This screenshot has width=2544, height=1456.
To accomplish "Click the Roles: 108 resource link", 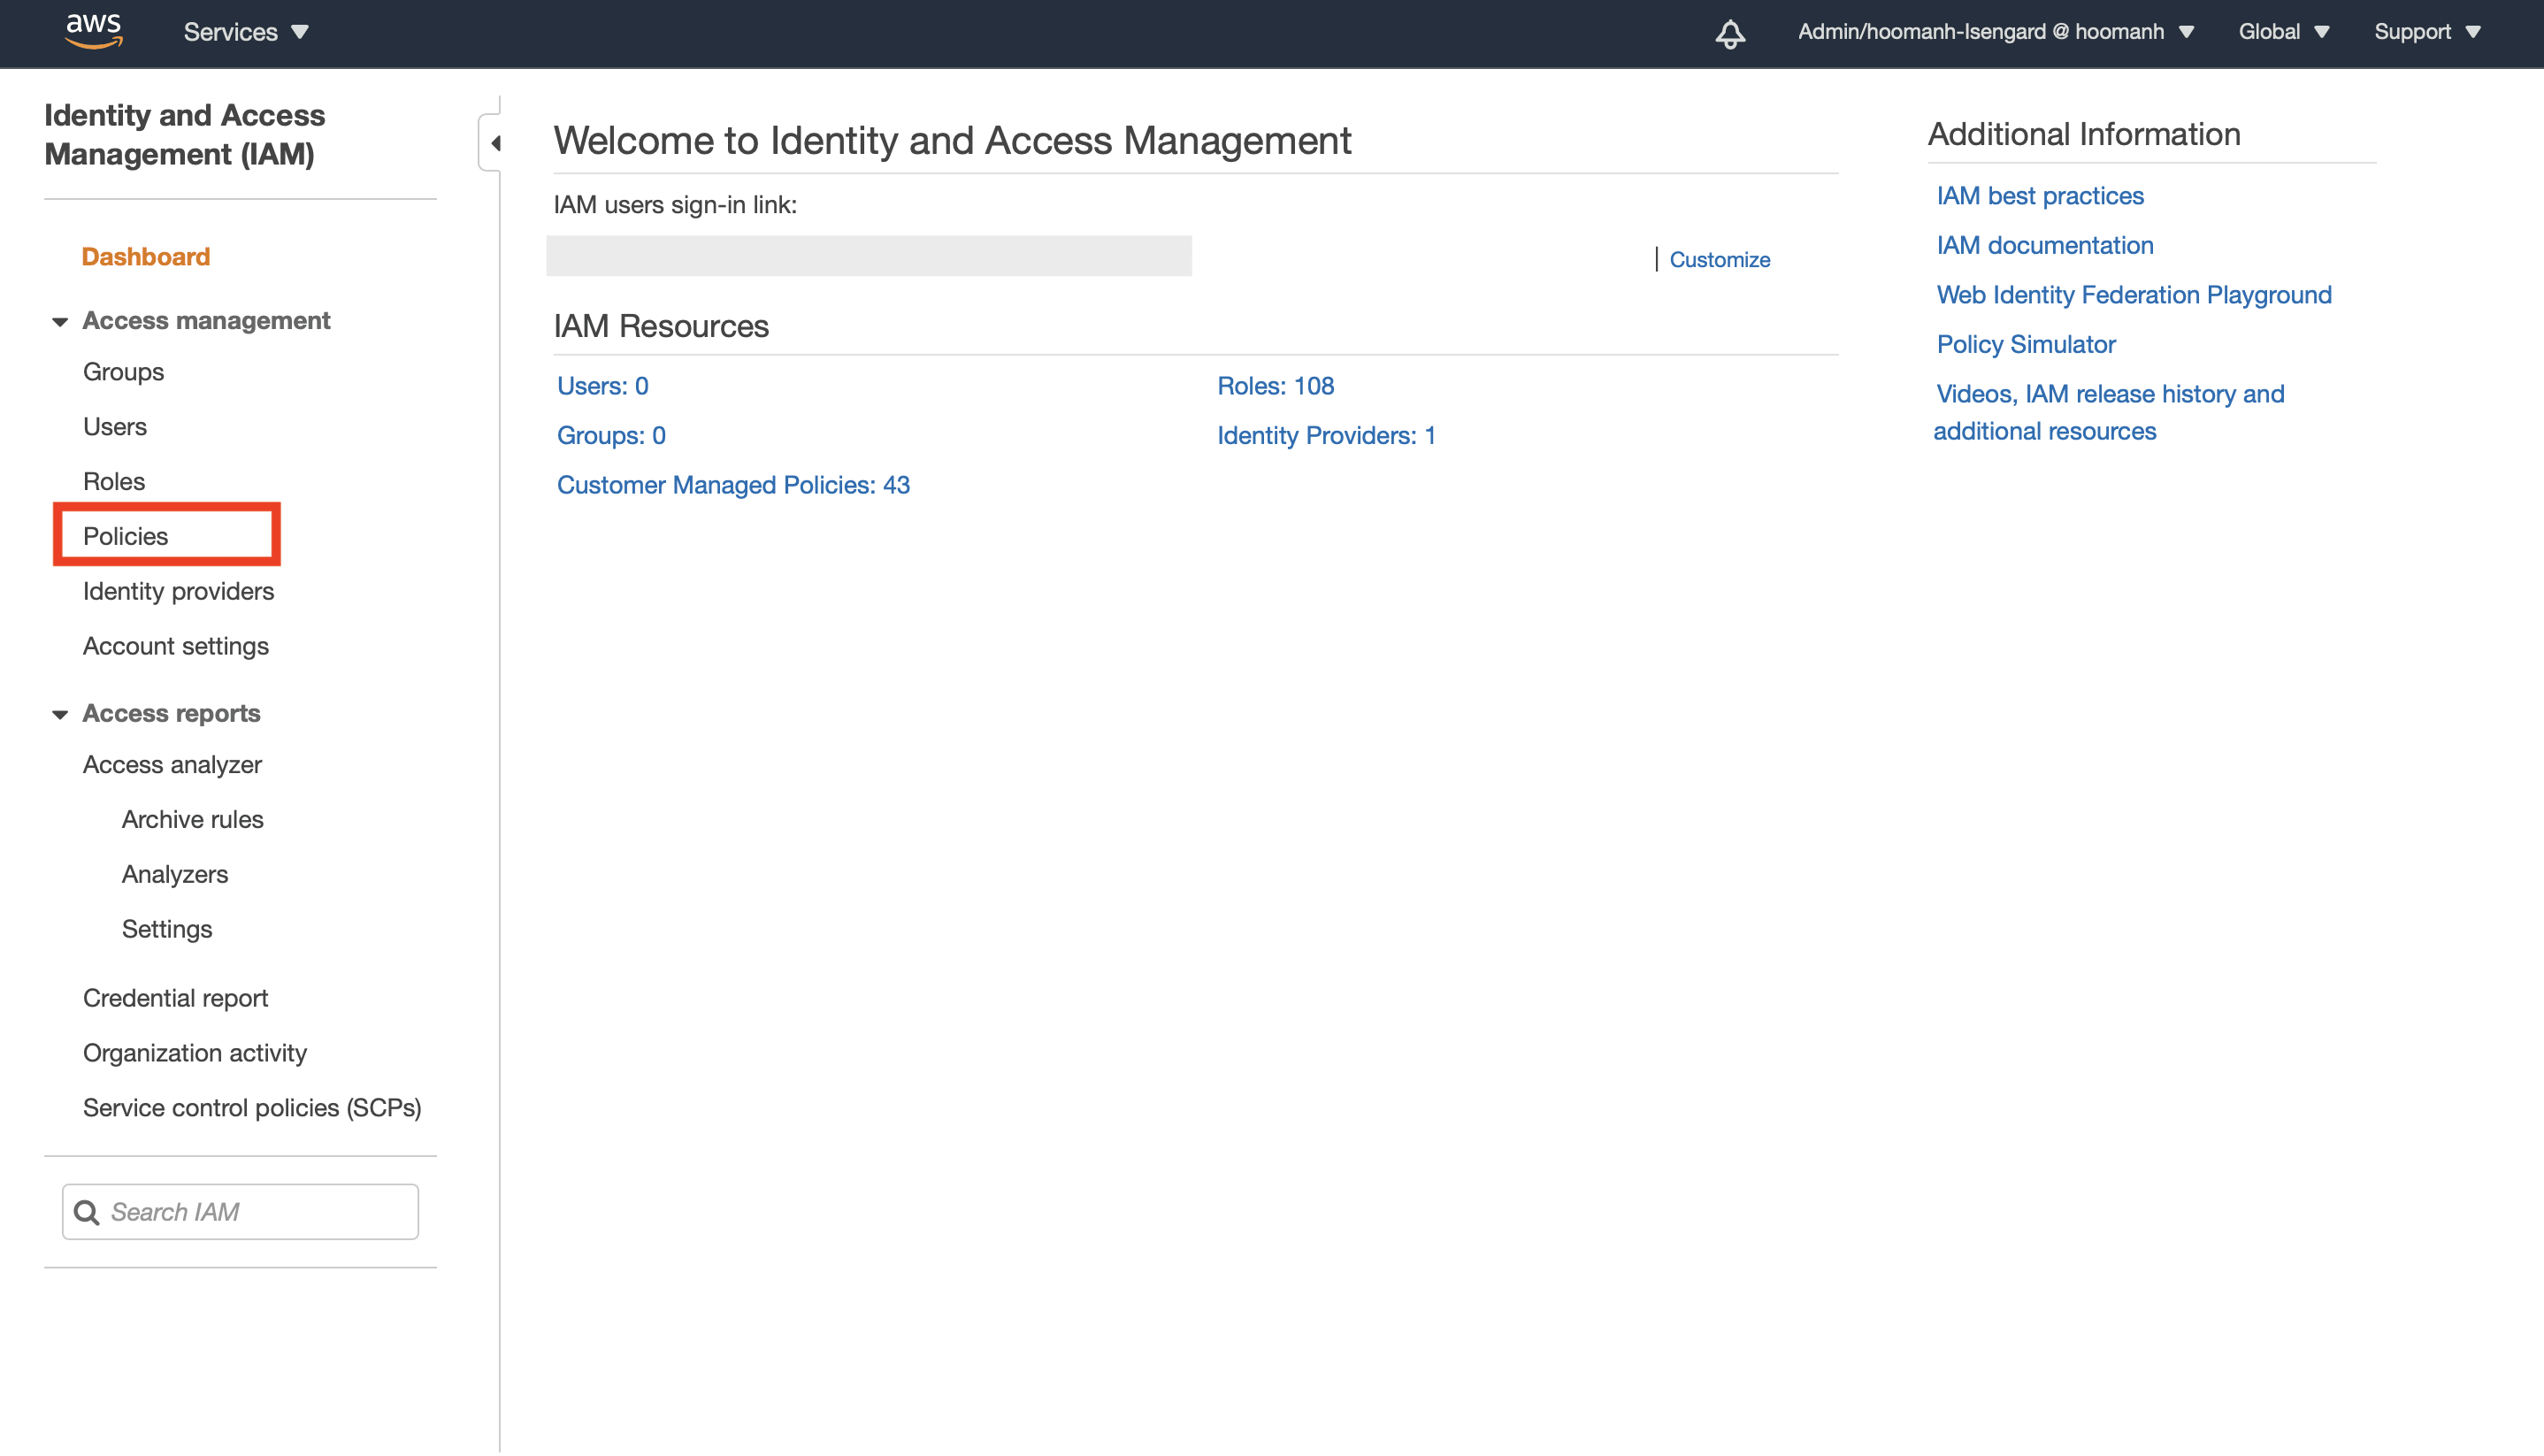I will tap(1276, 386).
